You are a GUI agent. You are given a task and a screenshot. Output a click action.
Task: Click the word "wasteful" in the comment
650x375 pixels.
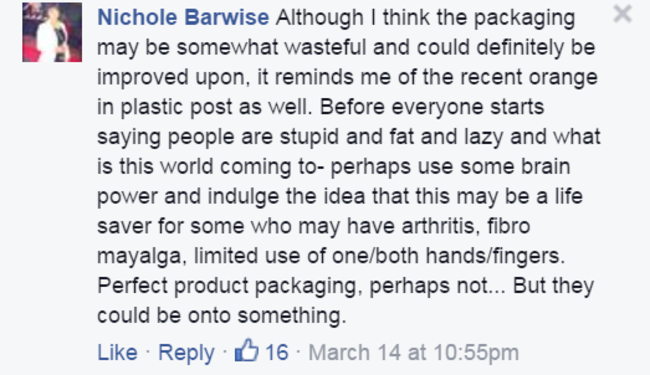(x=325, y=47)
